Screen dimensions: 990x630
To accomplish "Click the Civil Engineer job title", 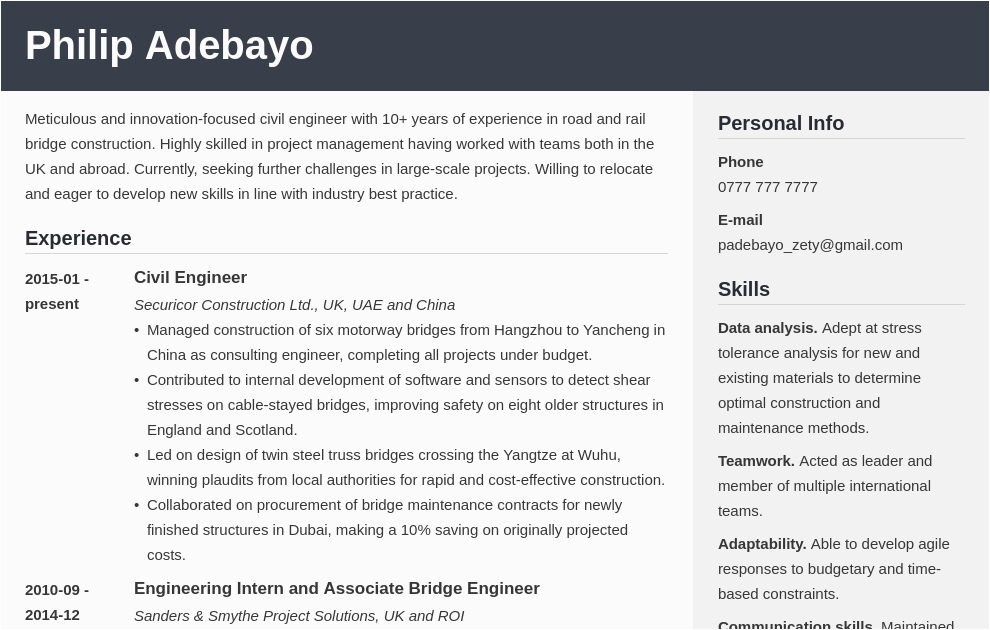I will click(190, 278).
